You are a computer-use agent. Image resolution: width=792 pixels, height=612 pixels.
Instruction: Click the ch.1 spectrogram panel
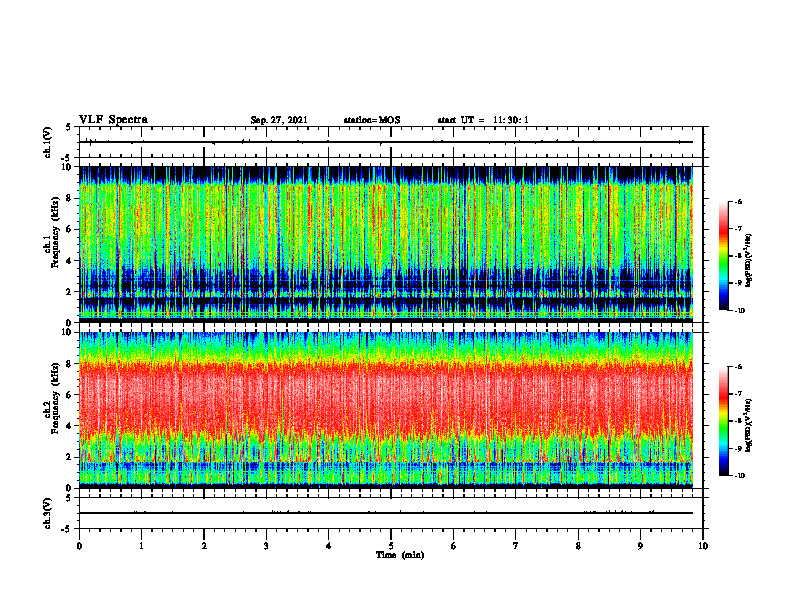point(386,244)
